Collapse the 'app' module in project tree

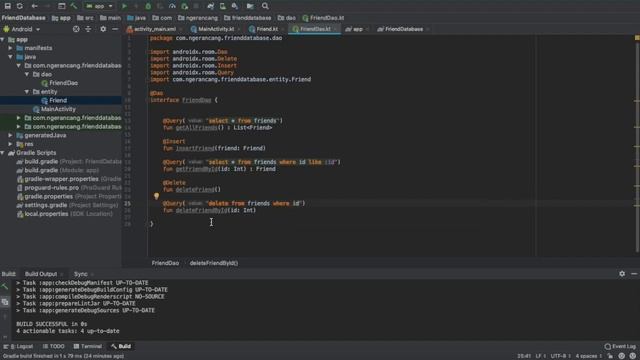point(2,40)
